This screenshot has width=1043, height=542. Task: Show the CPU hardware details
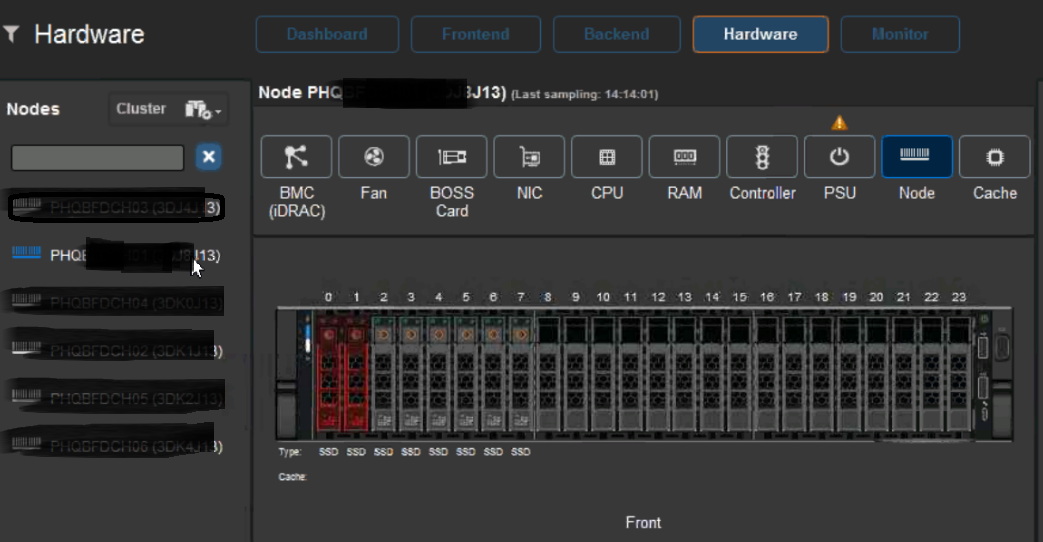tap(607, 157)
